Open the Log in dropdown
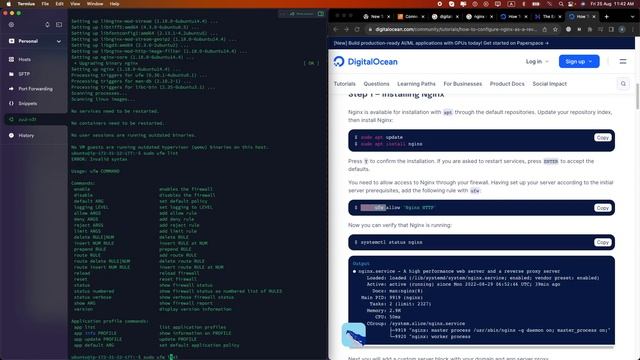Screen dimensions: 640x360 pos(537,62)
